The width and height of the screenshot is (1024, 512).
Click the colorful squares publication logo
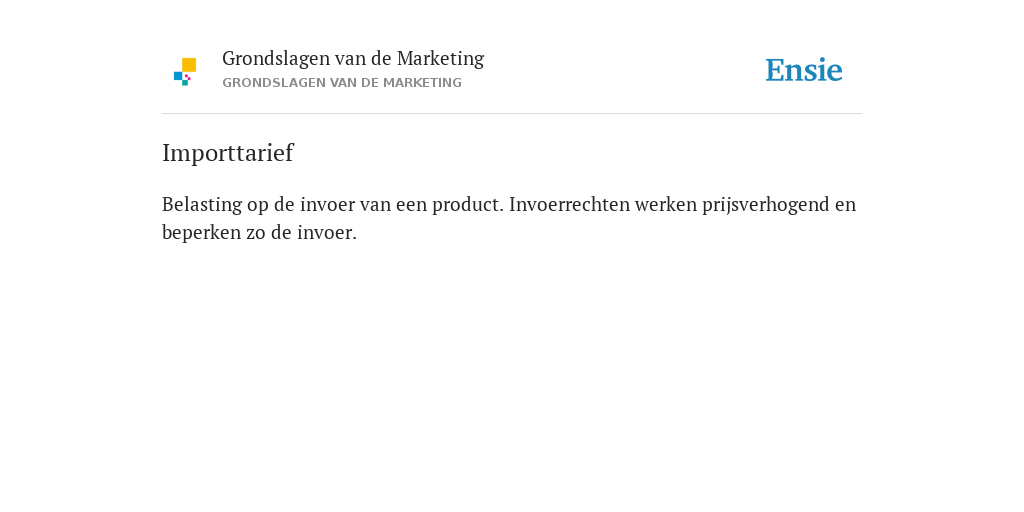[x=185, y=72]
